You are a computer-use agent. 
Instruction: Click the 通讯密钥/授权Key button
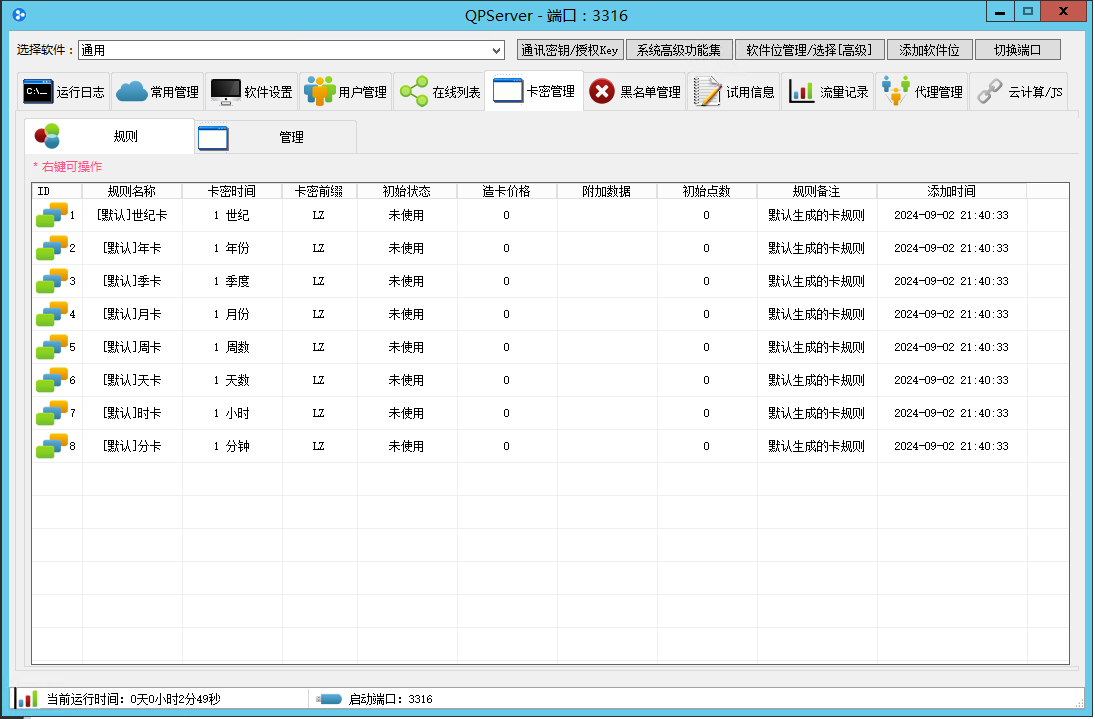click(570, 51)
